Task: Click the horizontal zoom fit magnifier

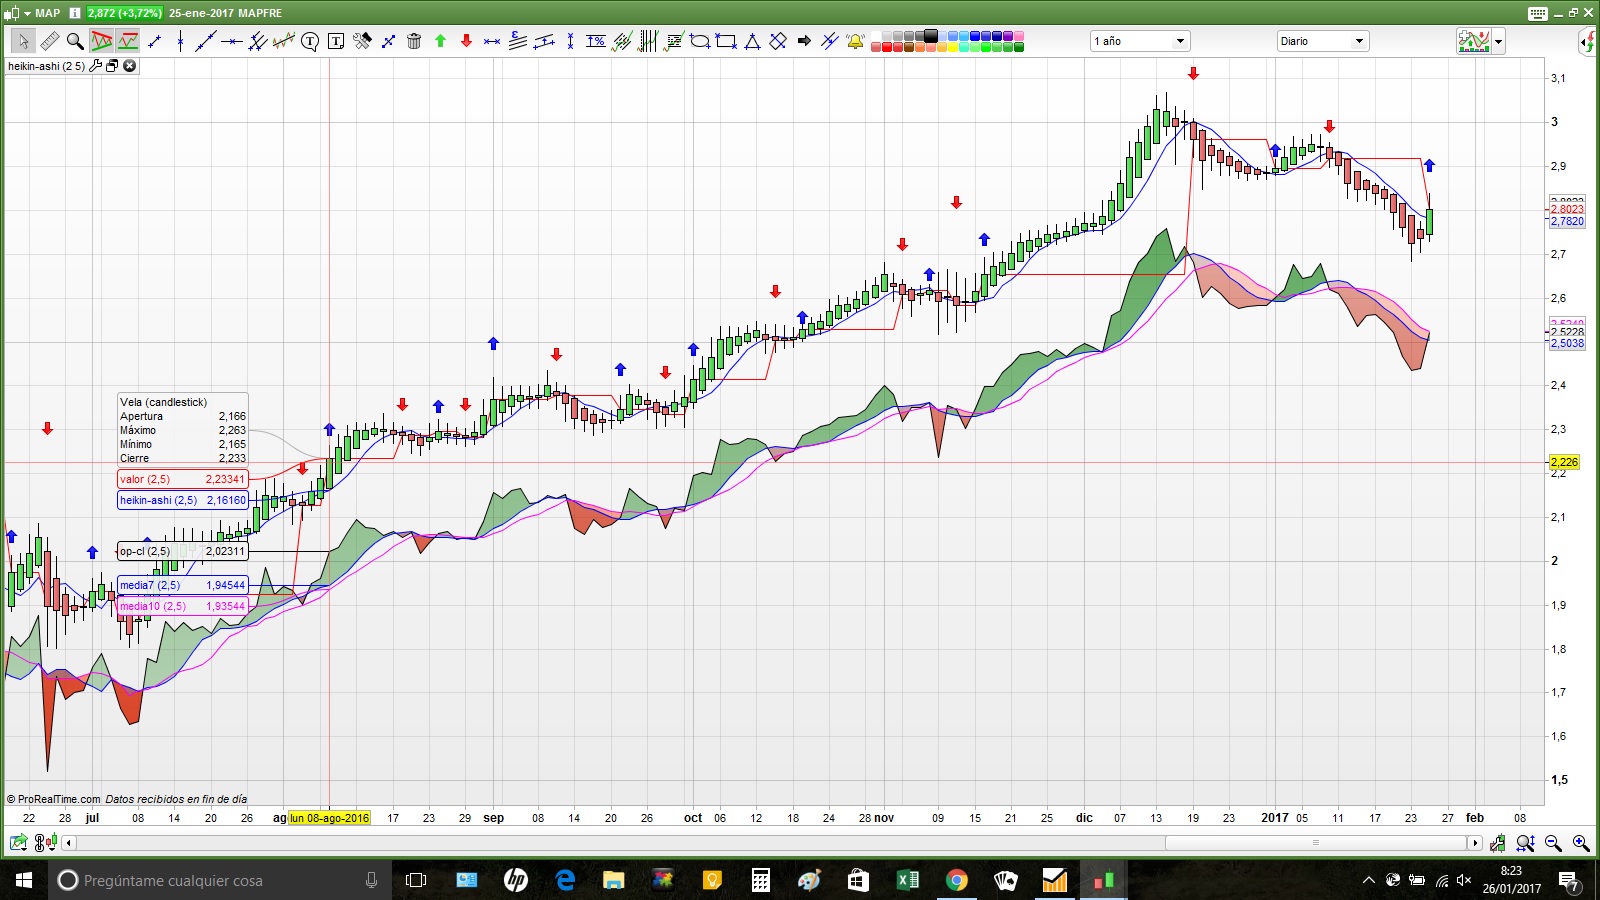Action: click(x=1525, y=843)
